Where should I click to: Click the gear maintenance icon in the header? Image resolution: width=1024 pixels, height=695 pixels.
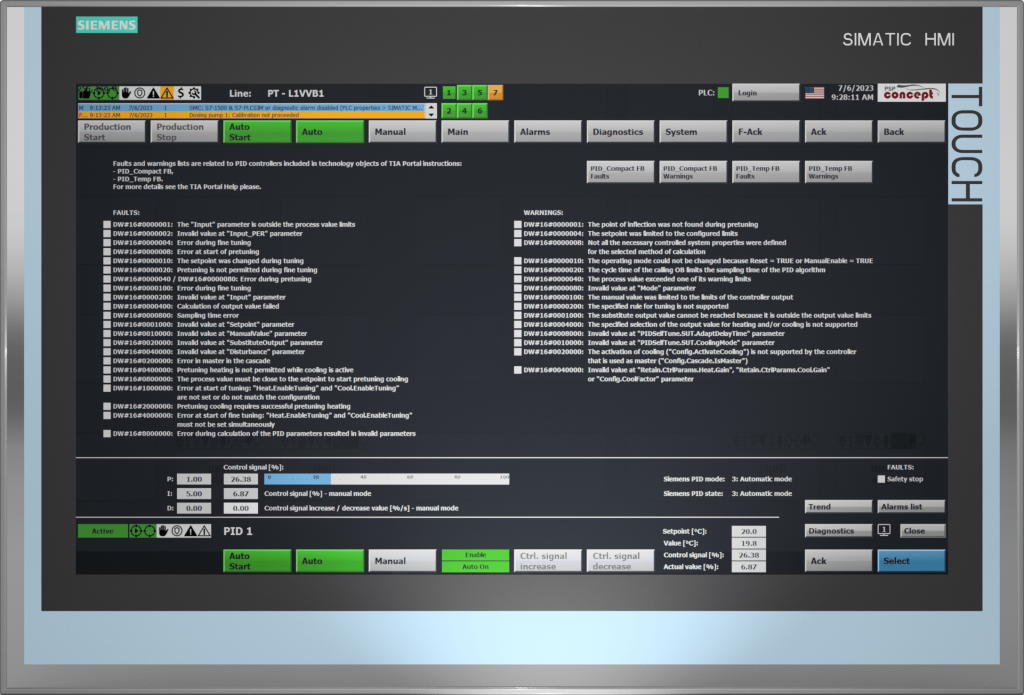(195, 93)
